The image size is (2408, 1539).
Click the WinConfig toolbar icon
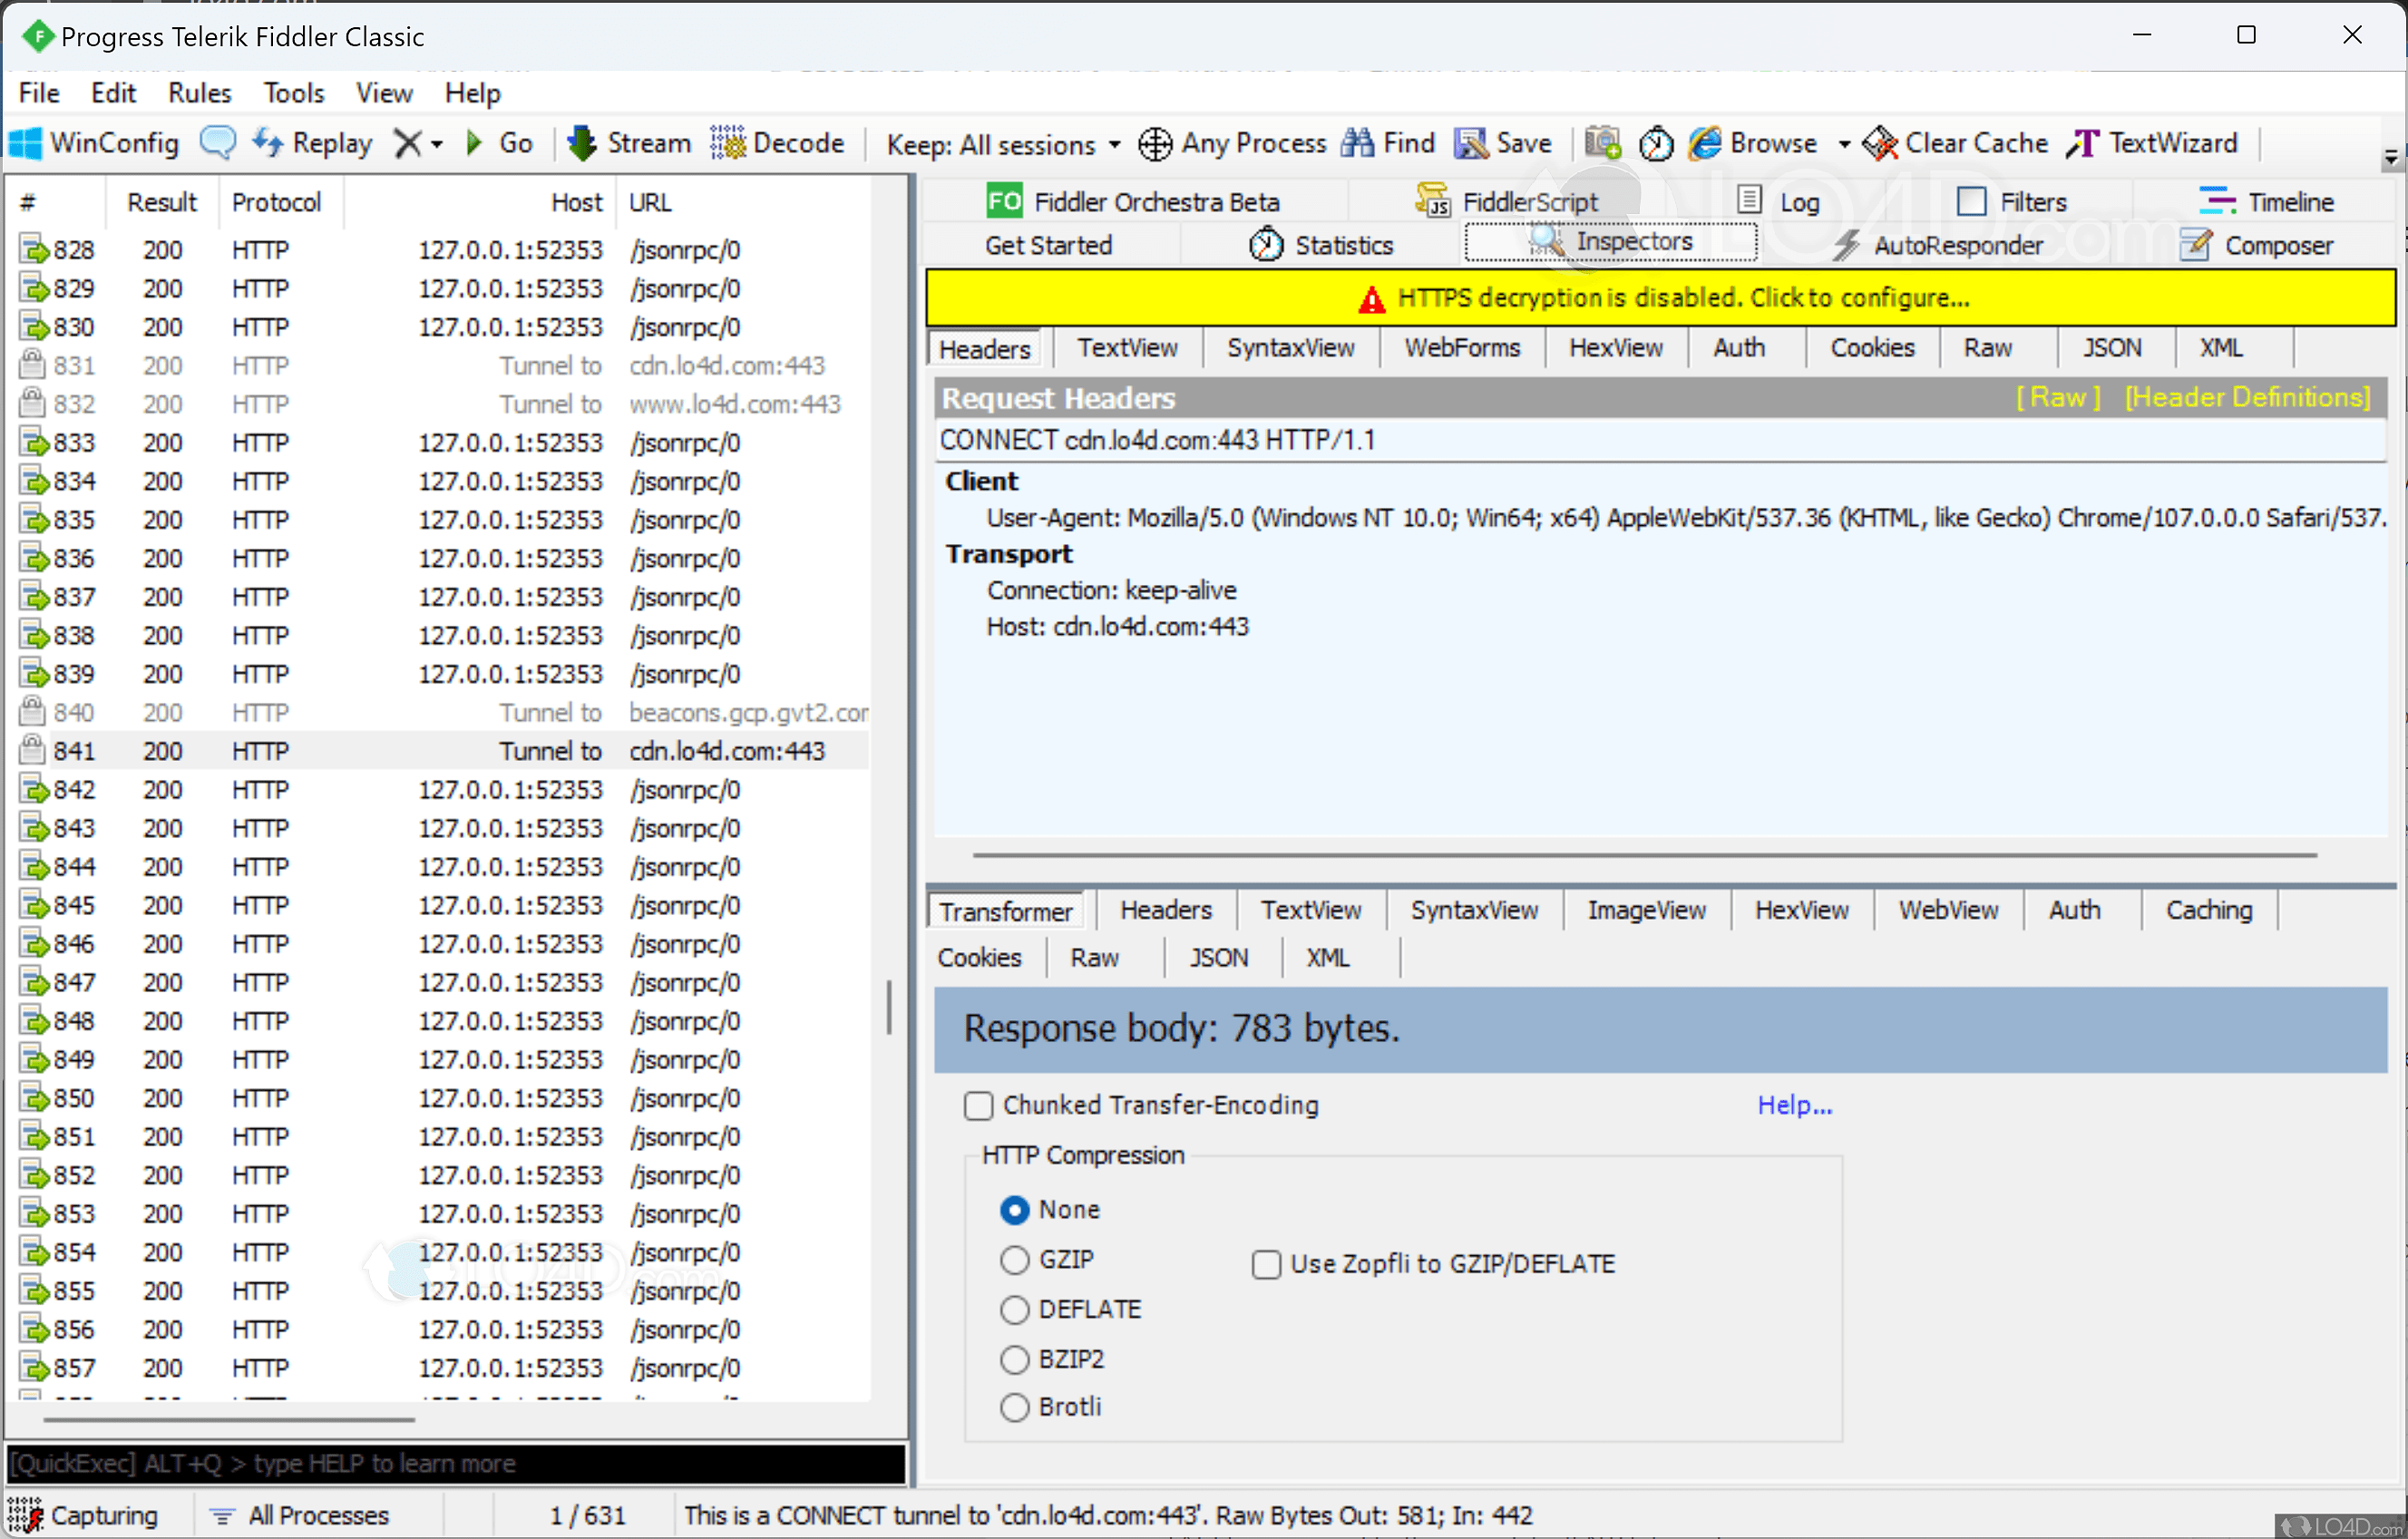26,144
